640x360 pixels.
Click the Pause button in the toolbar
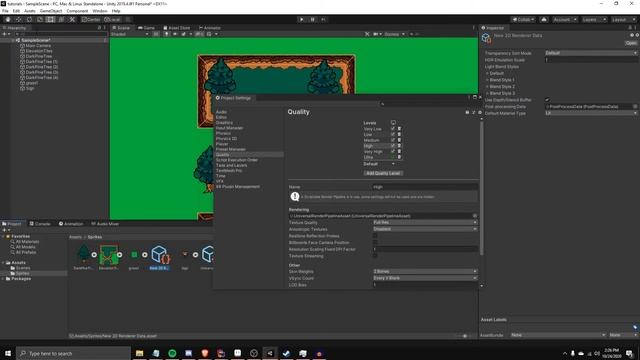click(x=313, y=19)
